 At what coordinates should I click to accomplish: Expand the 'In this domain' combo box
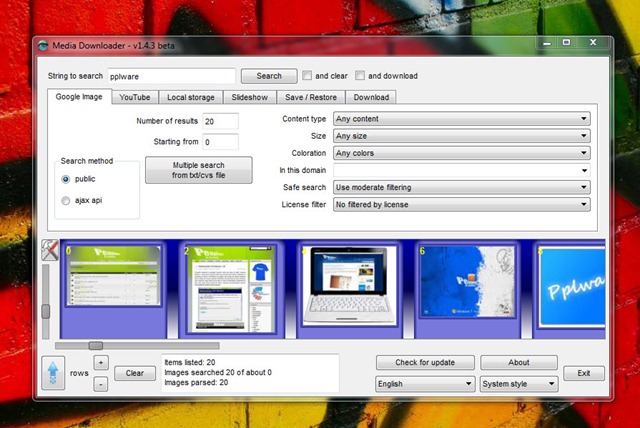584,170
